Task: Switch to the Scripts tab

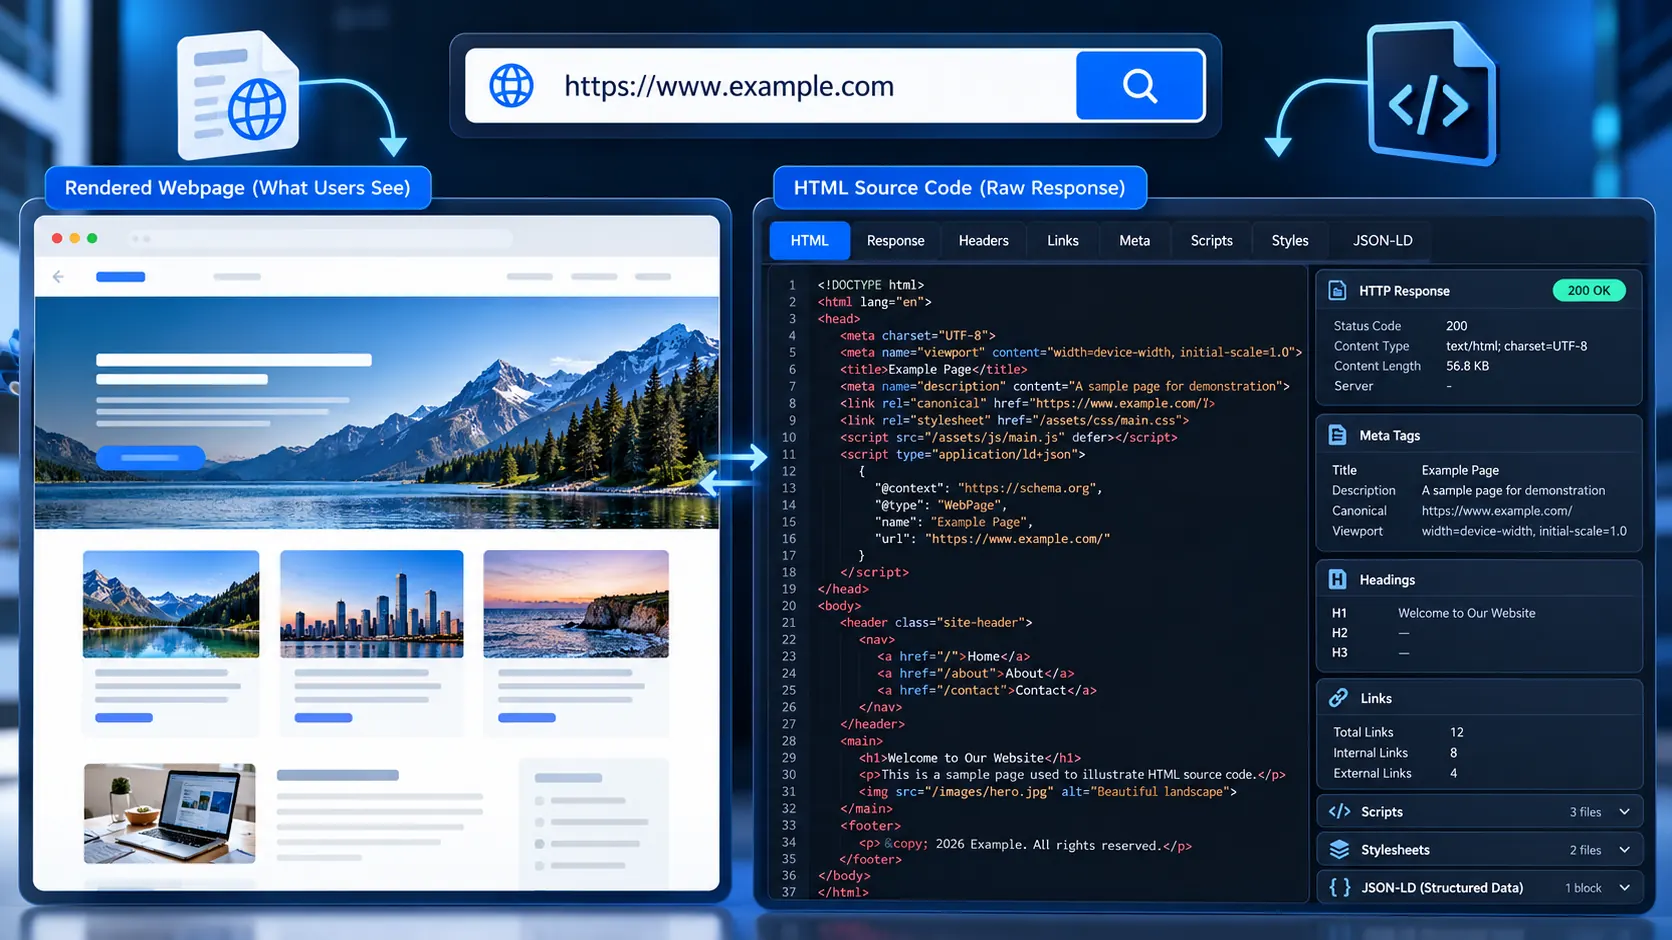Action: (x=1212, y=241)
